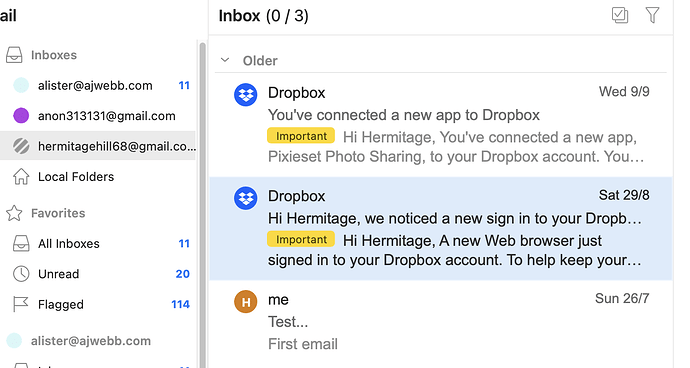Click the Inboxes tray icon
Image resolution: width=690 pixels, height=368 pixels.
click(14, 55)
